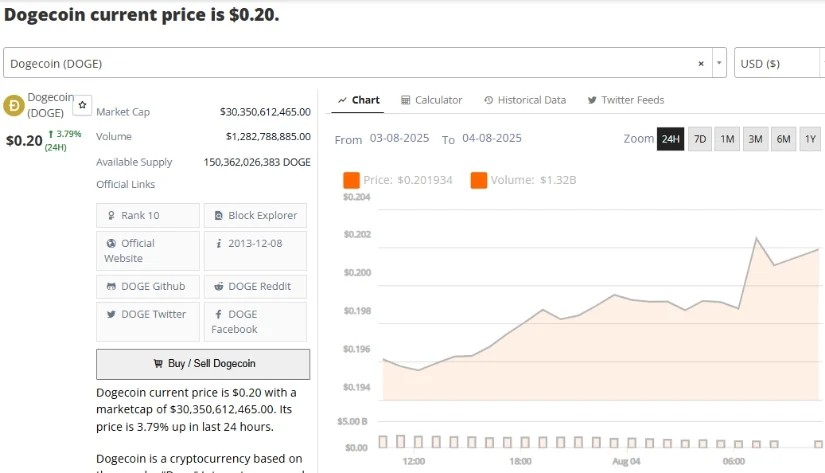825x473 pixels.
Task: Toggle the Volume series legend swatch
Action: [478, 180]
